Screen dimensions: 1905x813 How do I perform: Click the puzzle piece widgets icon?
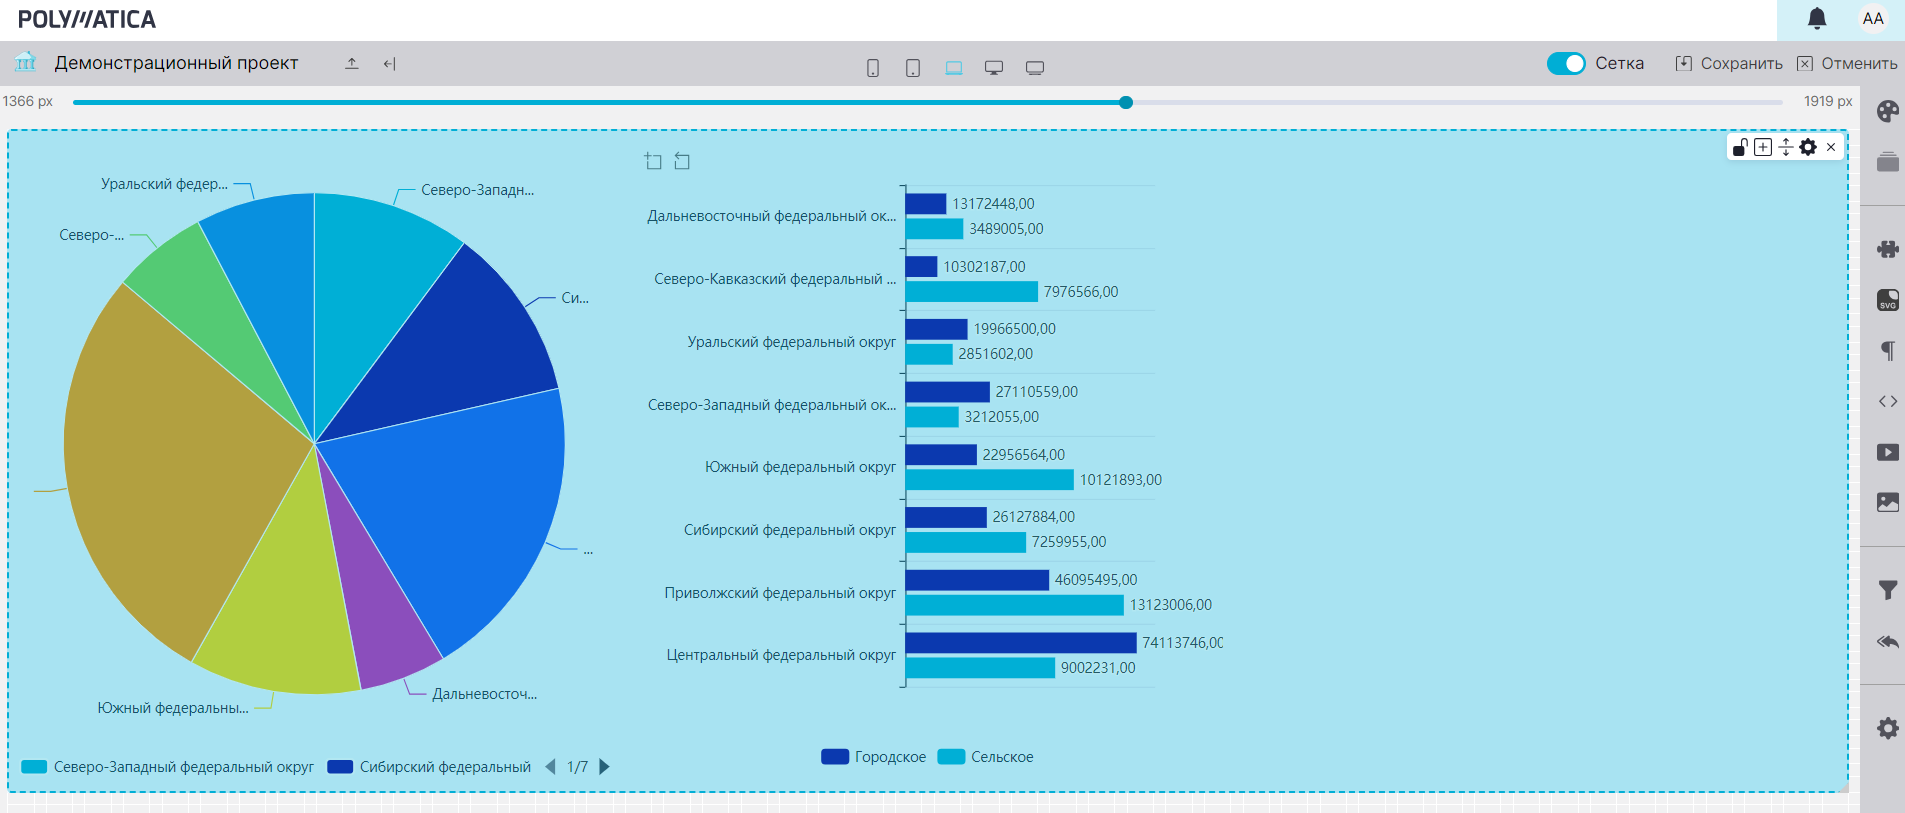click(x=1887, y=249)
